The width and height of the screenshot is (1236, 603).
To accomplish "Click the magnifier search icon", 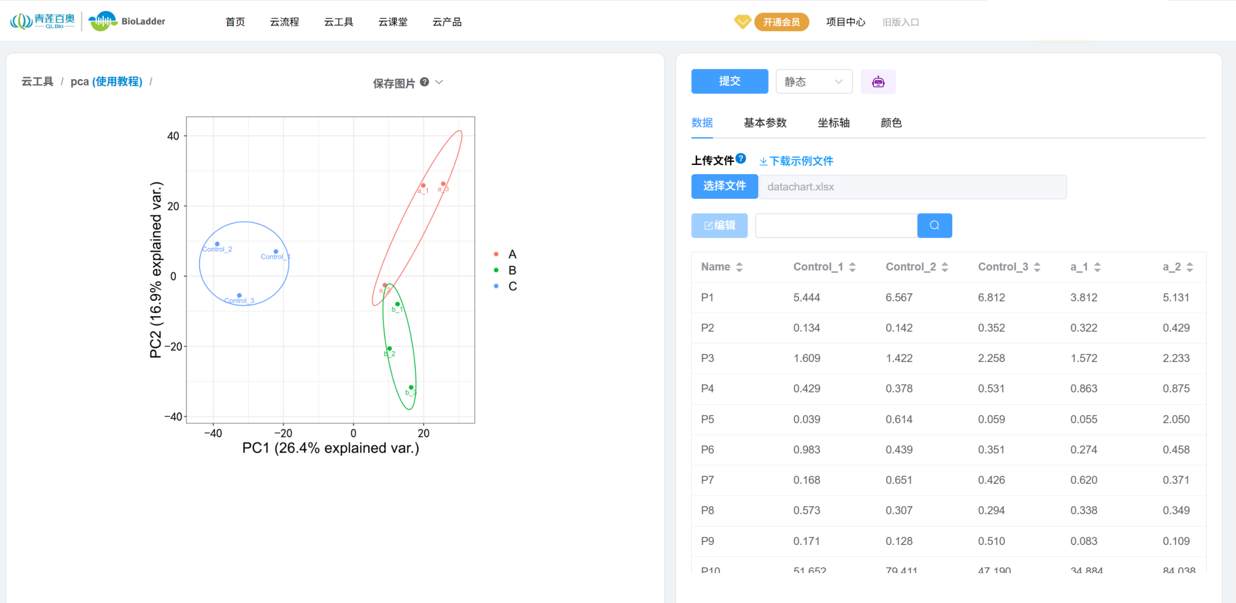I will click(x=934, y=225).
